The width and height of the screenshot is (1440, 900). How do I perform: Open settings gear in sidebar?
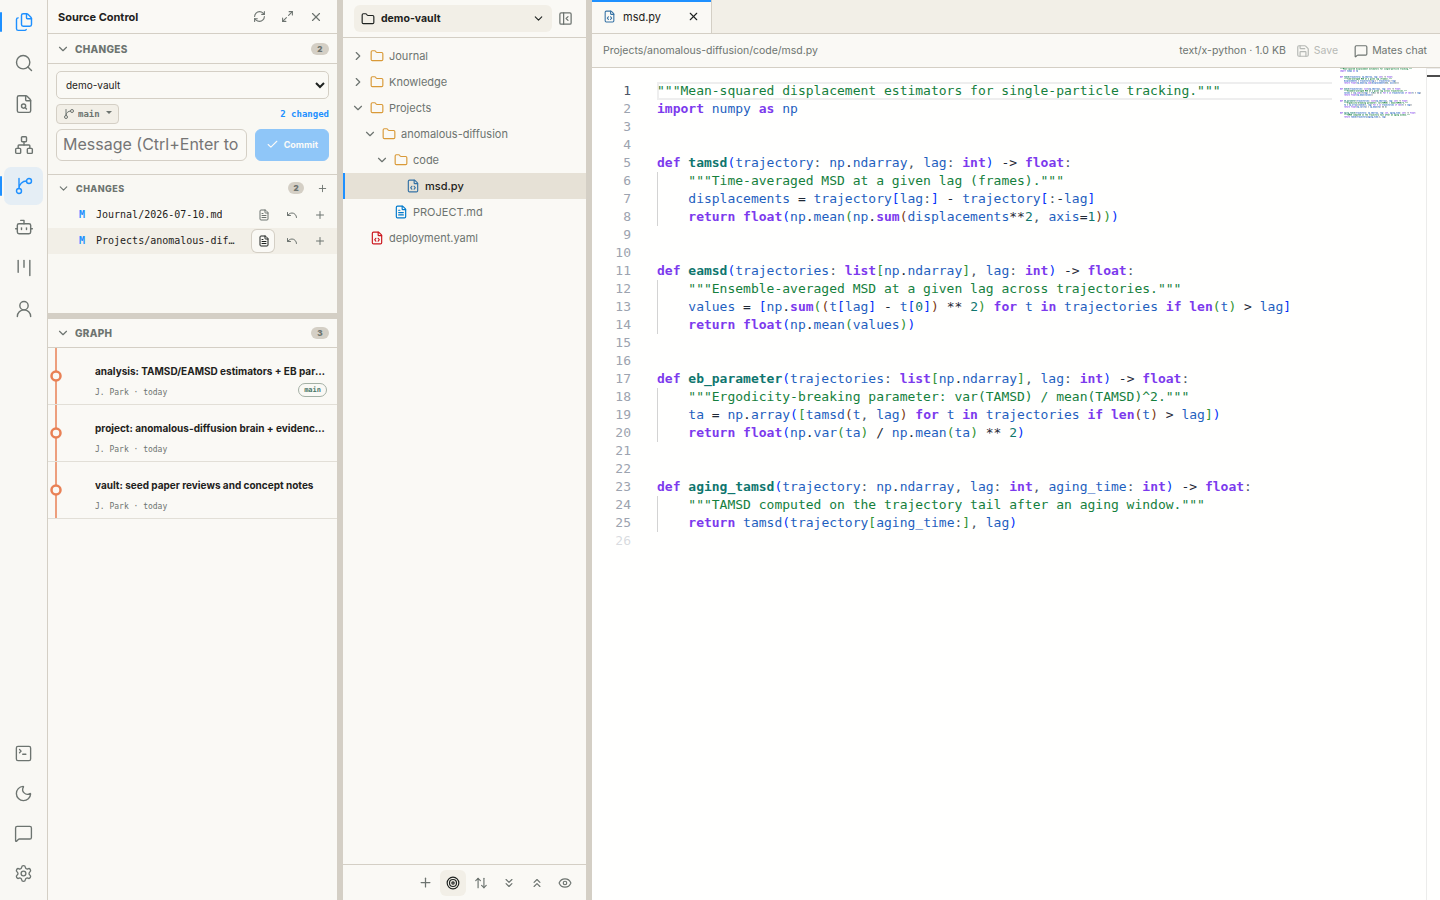click(x=24, y=873)
